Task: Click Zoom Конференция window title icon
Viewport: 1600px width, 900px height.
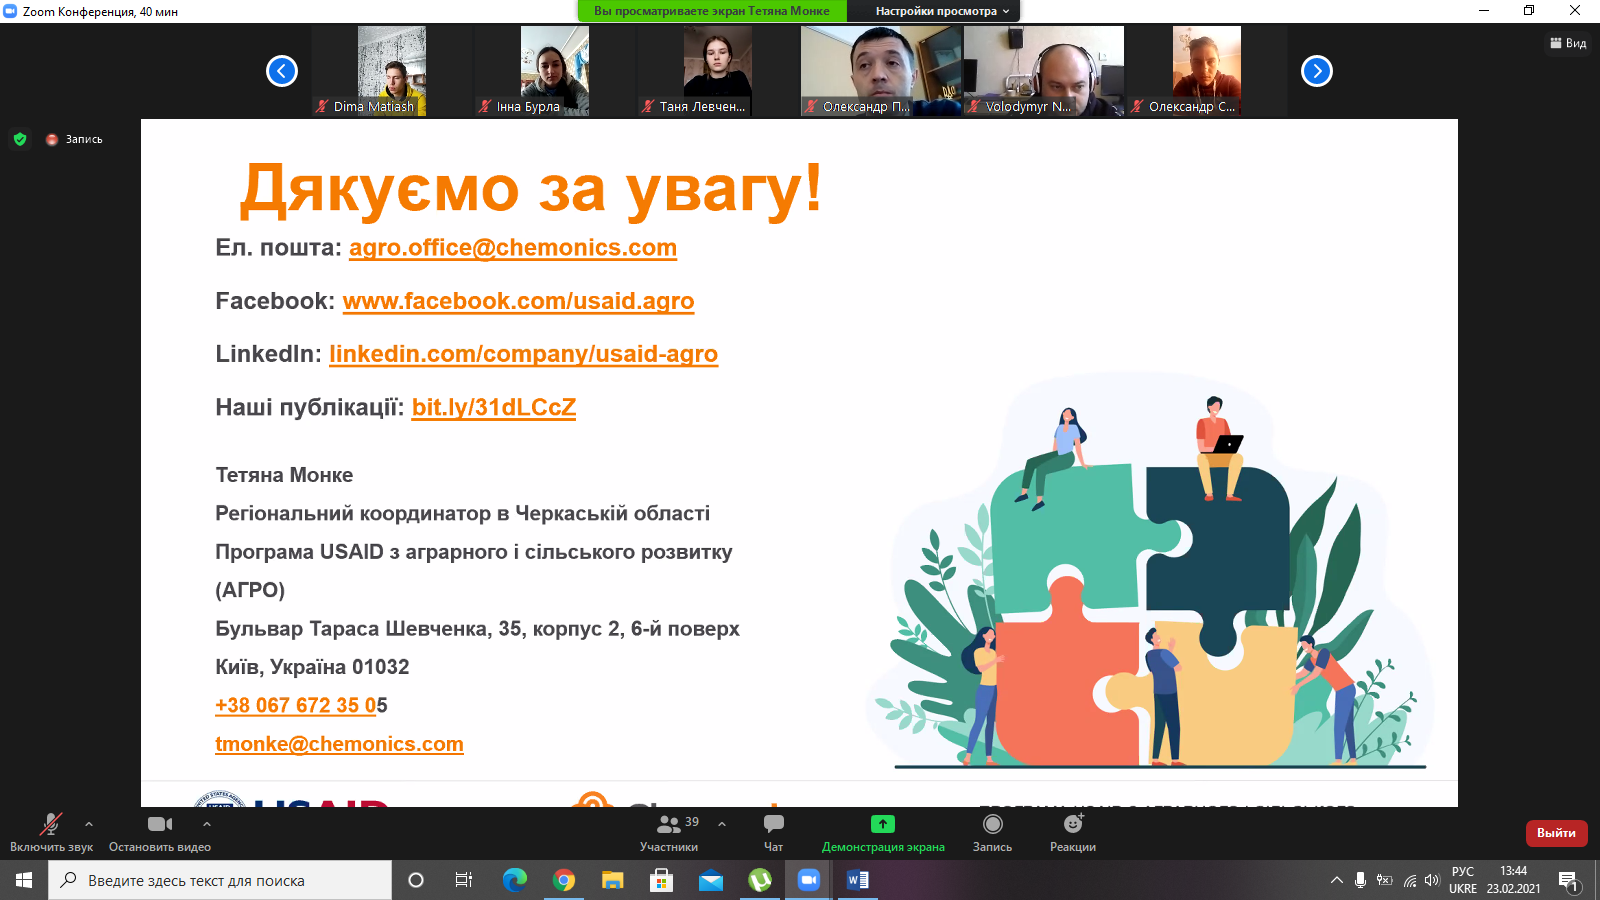Action: tap(10, 11)
